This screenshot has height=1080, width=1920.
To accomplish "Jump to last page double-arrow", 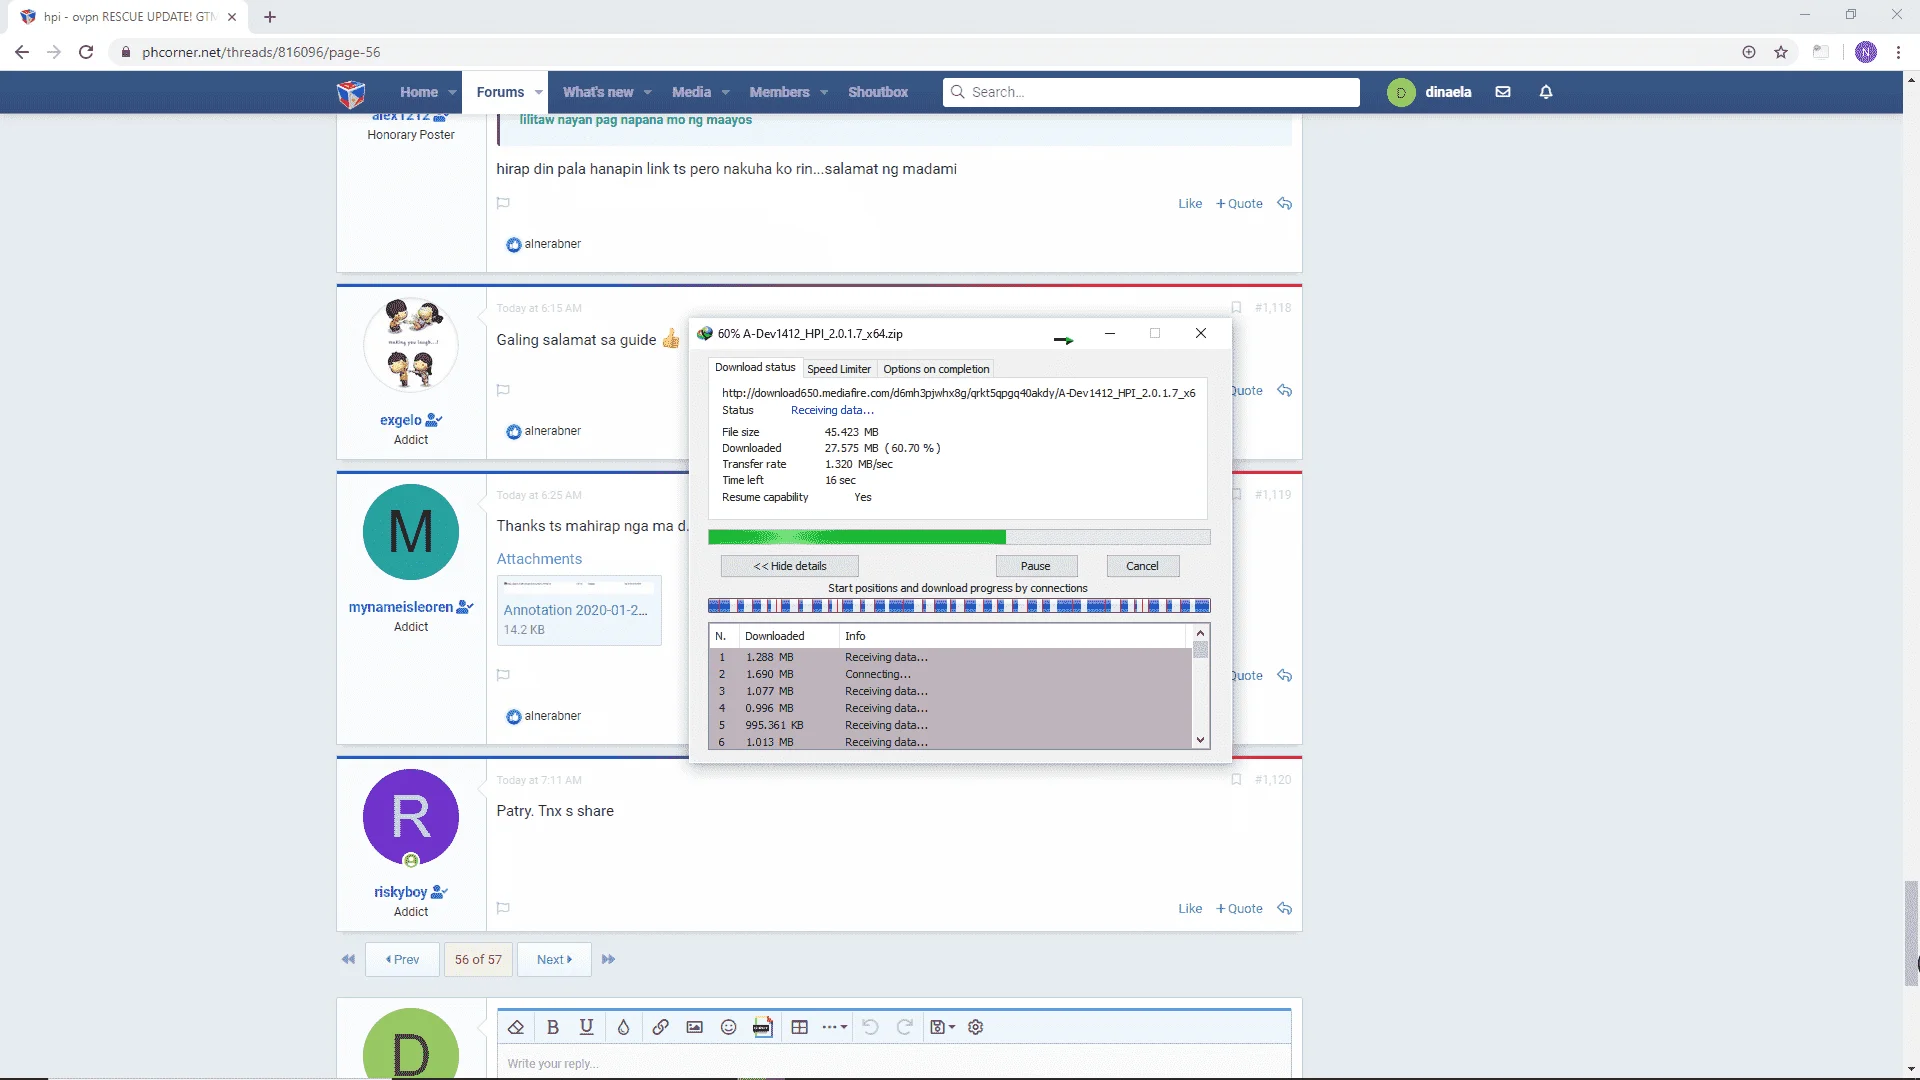I will pyautogui.click(x=608, y=959).
